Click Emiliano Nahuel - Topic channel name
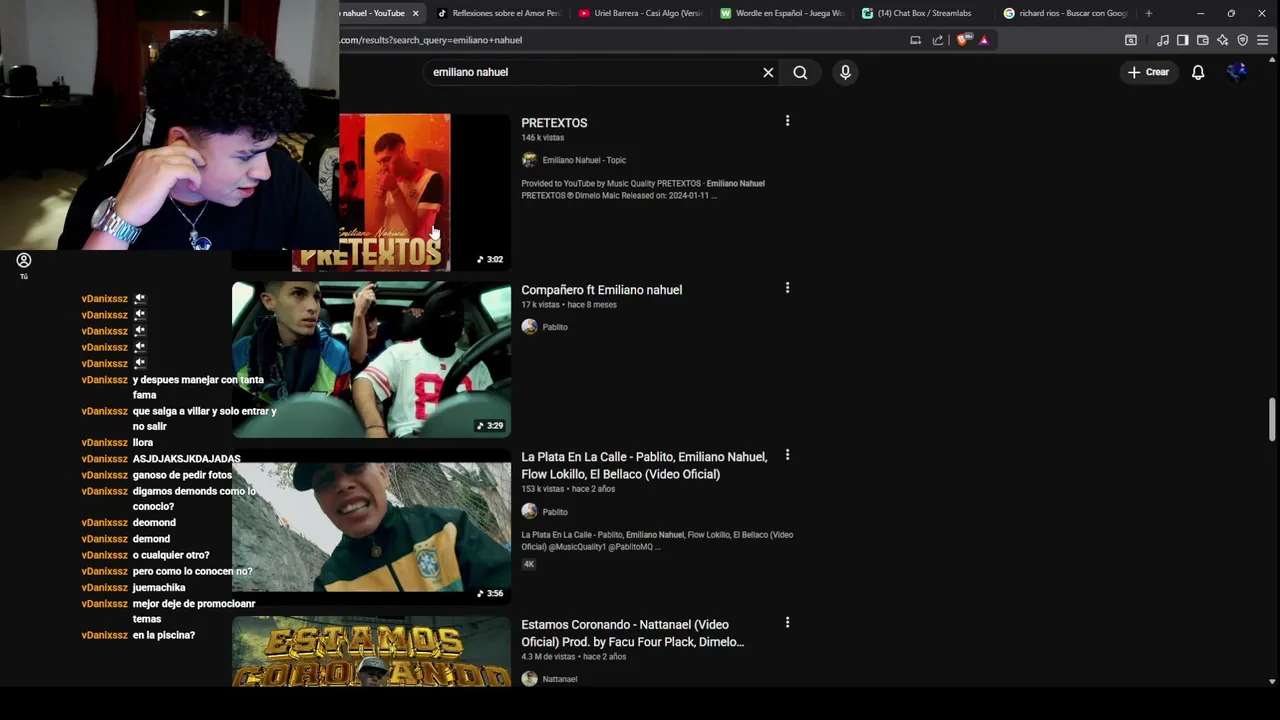Screen dimensions: 1280x720 click(584, 160)
